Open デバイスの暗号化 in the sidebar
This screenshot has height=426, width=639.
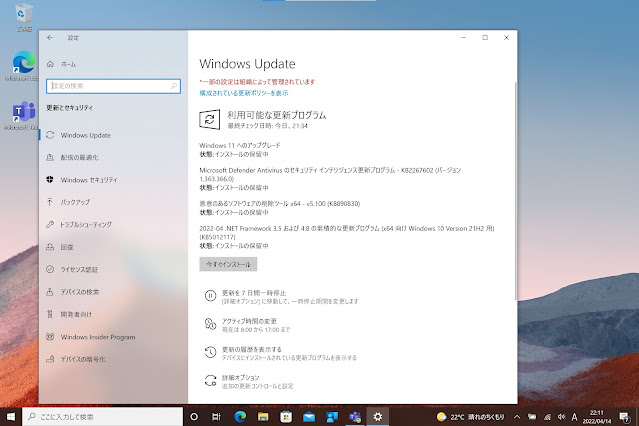(113, 359)
